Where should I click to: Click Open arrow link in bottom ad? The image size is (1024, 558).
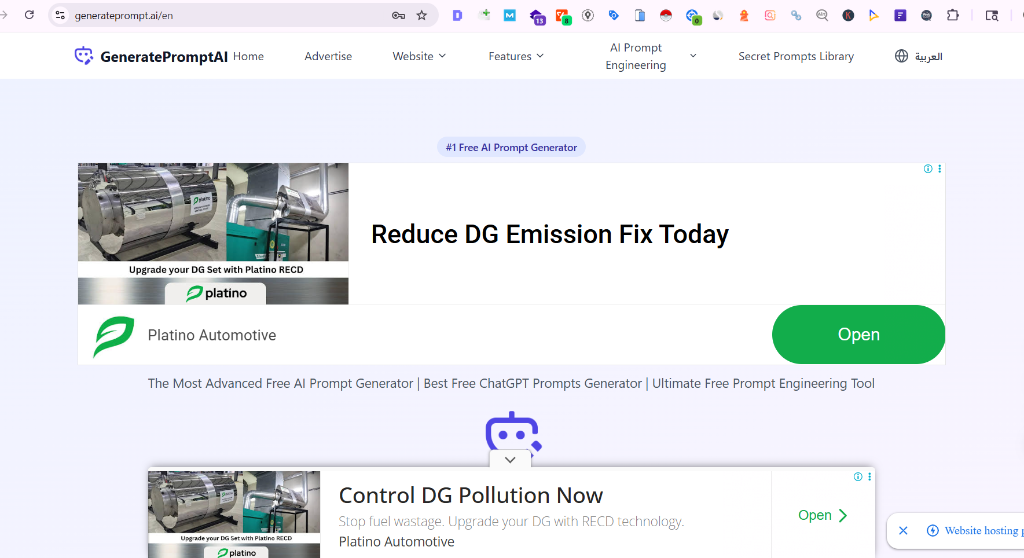tap(823, 516)
